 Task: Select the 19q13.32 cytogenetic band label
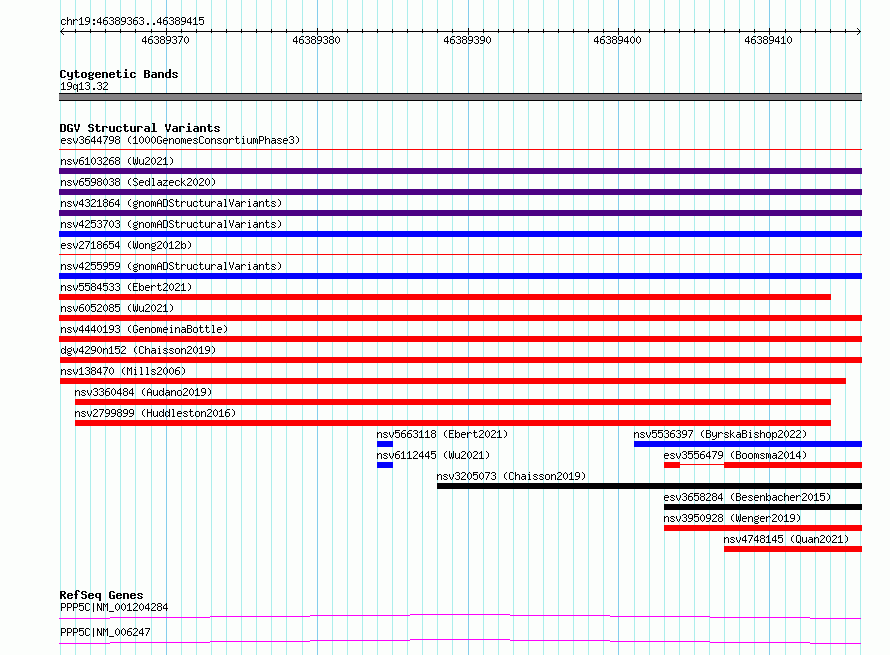tap(84, 86)
